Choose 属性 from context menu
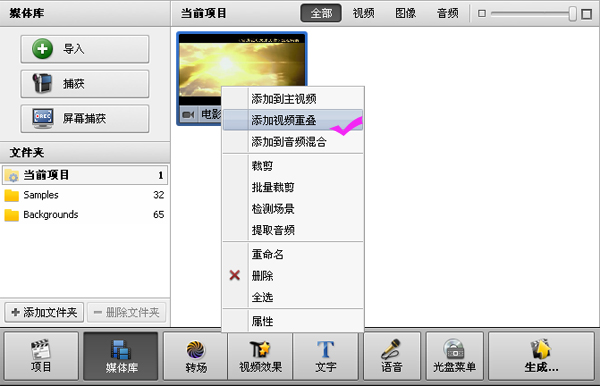Screen dimensions: 600x386 pyautogui.click(x=293, y=321)
